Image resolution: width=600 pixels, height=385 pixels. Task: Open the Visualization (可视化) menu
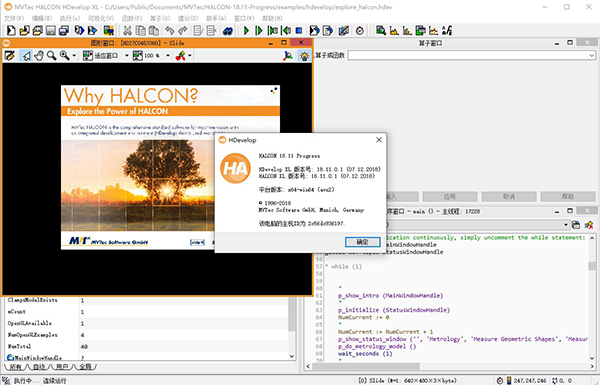click(x=101, y=18)
